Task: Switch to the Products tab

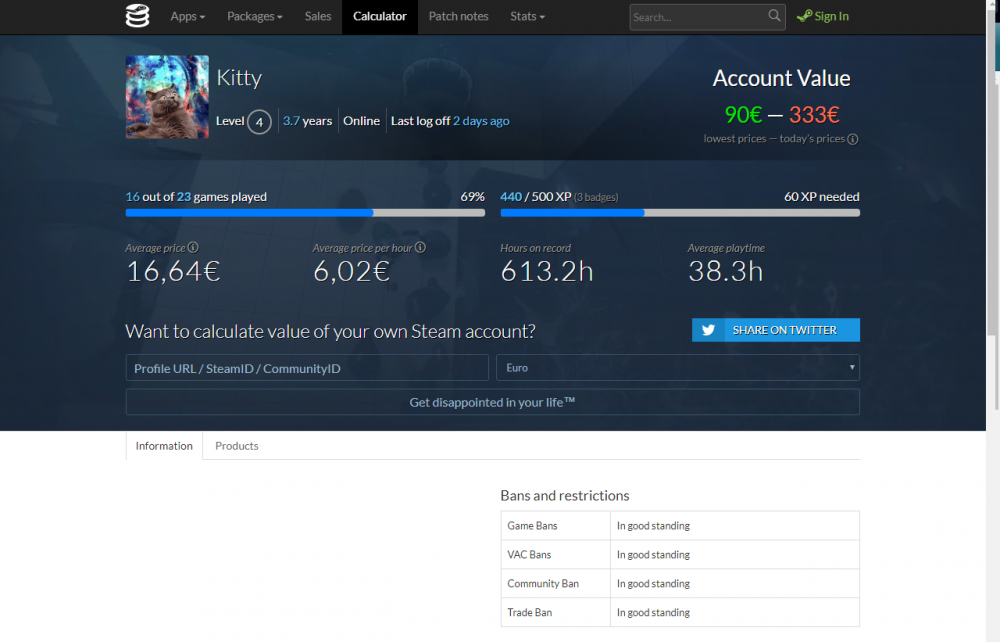Action: coord(237,446)
